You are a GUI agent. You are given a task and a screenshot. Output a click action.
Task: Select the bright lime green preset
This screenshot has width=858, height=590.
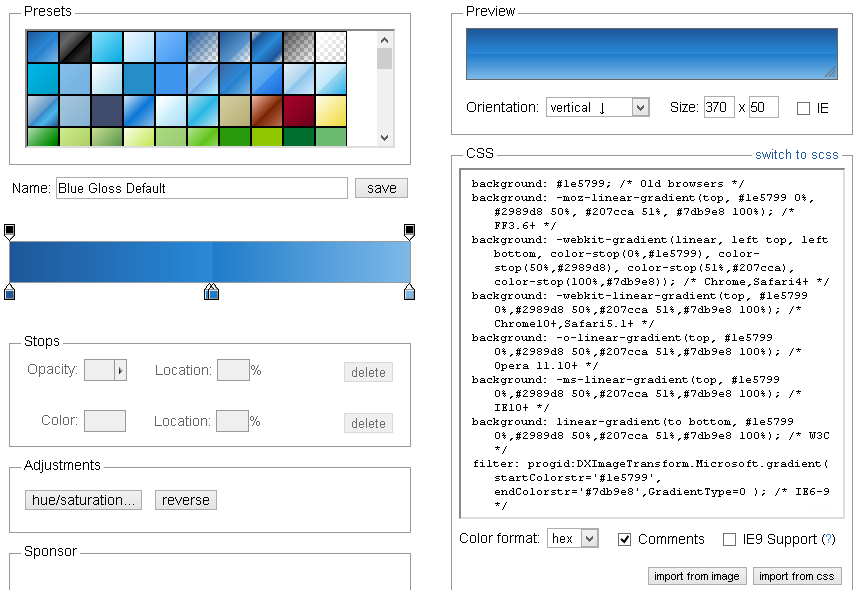(267, 137)
